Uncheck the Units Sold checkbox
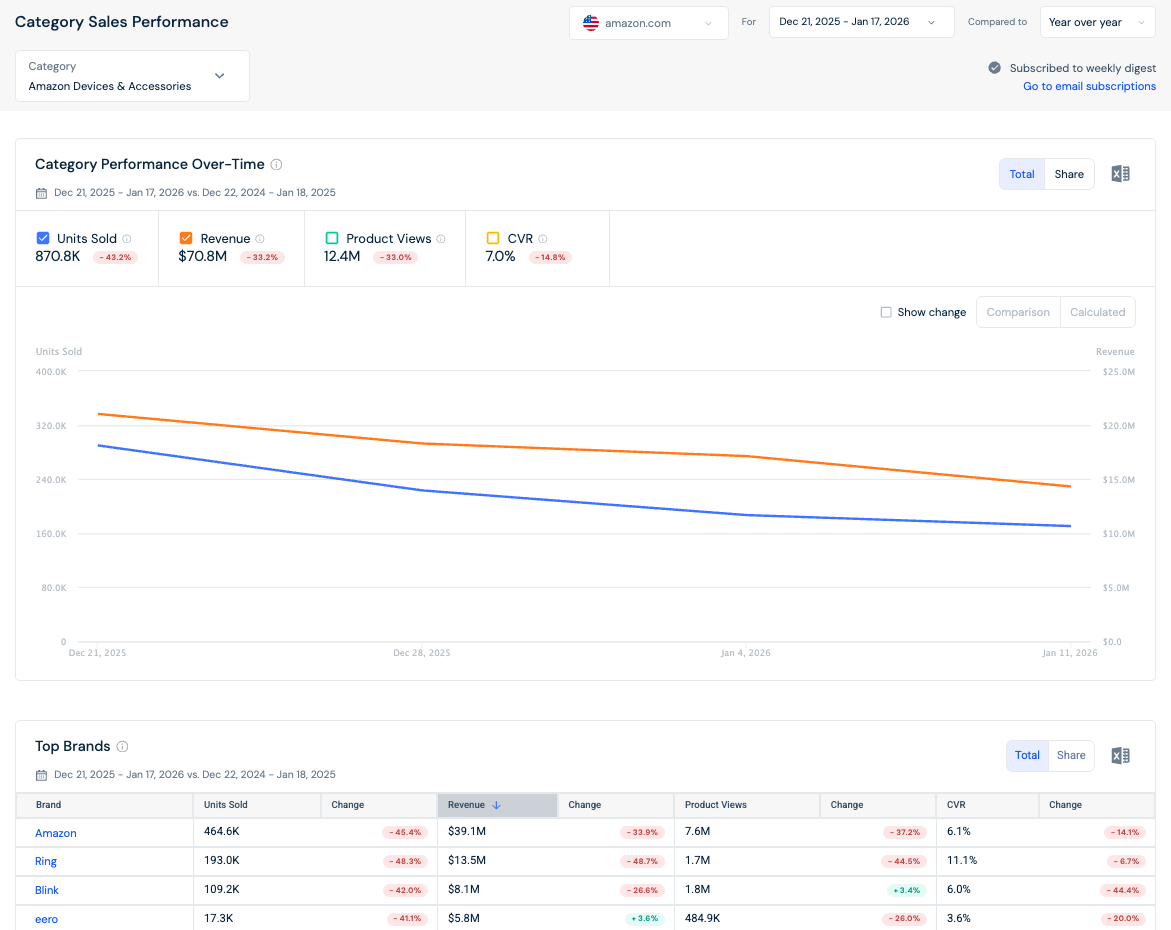The image size is (1171, 930). (x=43, y=238)
